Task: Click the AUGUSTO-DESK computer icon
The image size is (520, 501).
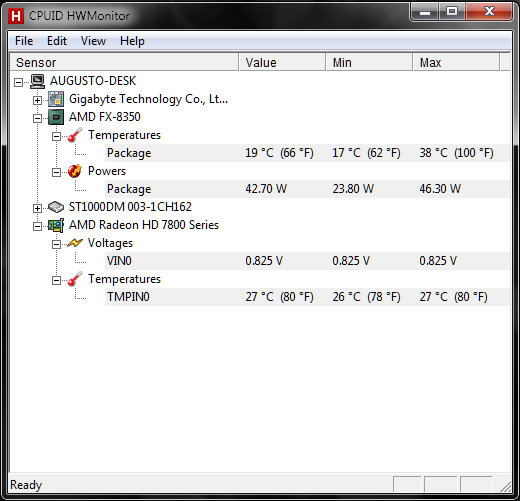Action: [x=37, y=81]
